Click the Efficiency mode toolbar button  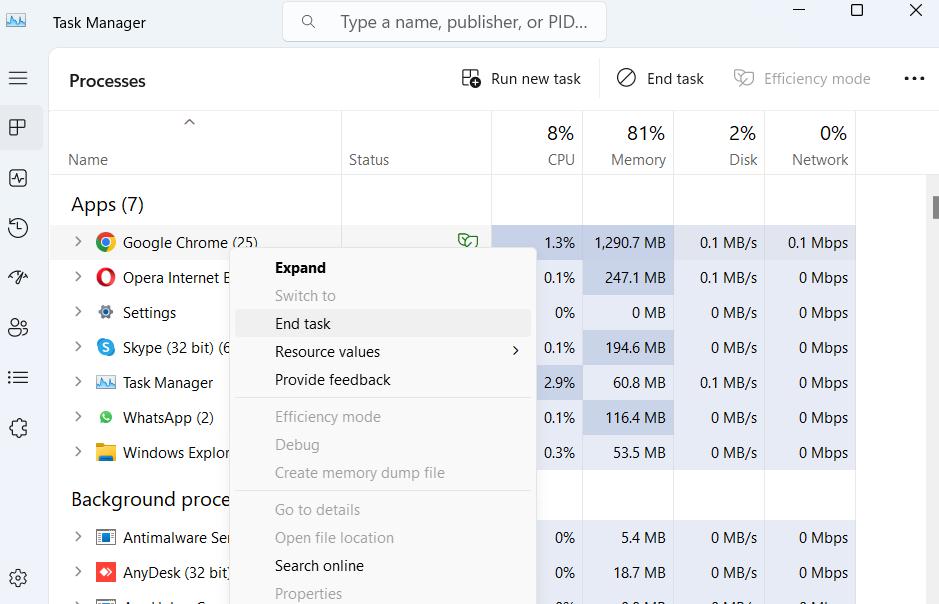click(802, 78)
